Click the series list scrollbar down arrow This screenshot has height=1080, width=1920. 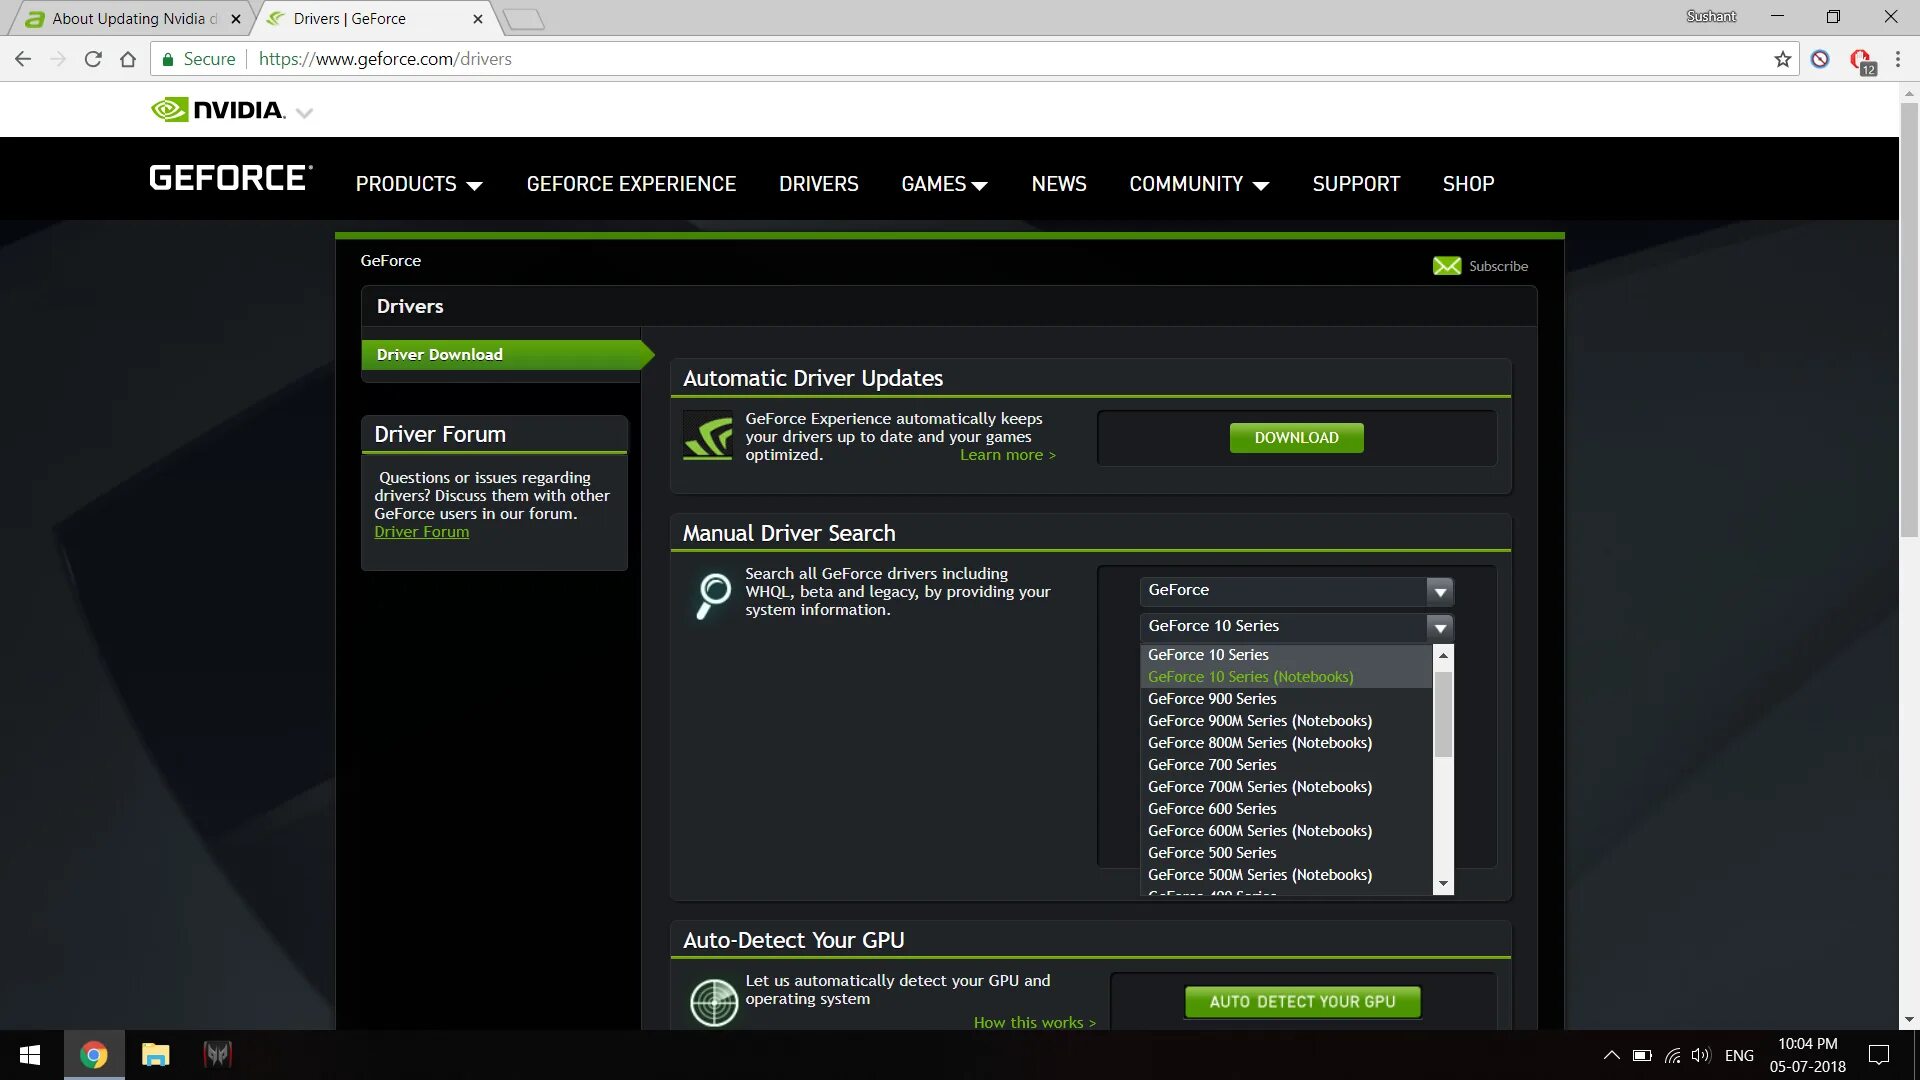pyautogui.click(x=1442, y=884)
